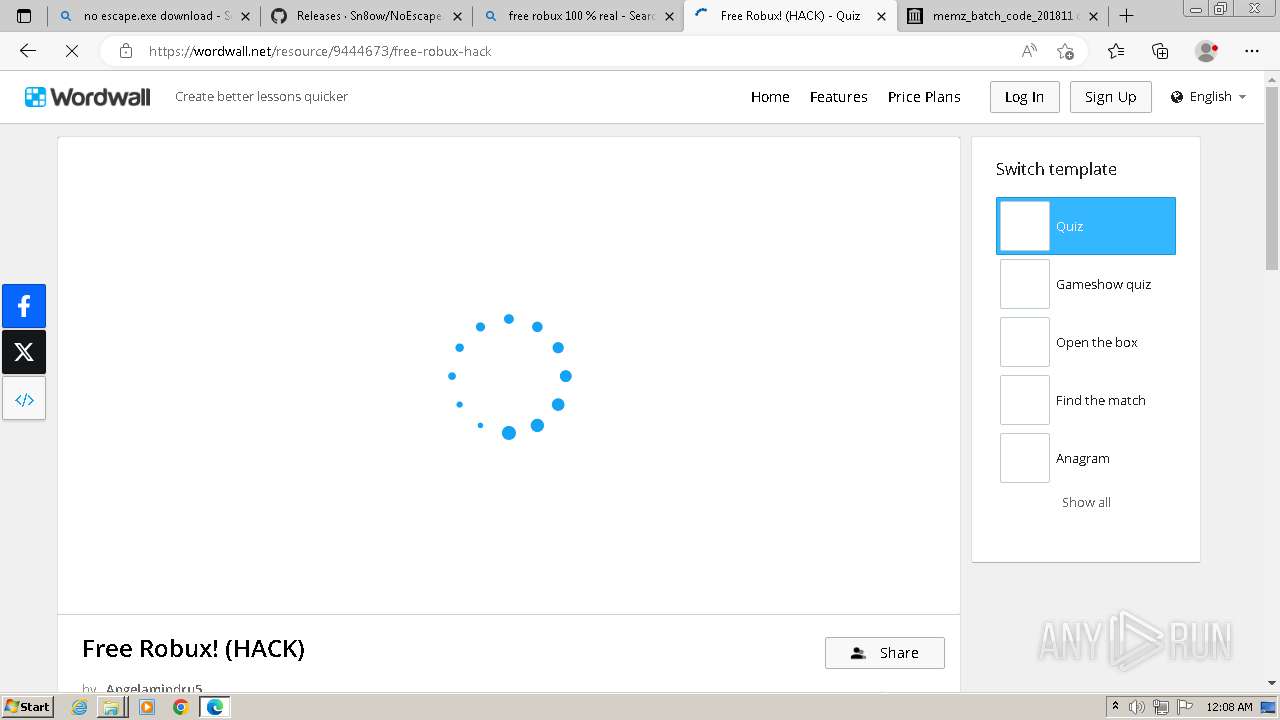Screen dimensions: 1280x720
Task: Show hidden system tray icons
Action: 1115,707
